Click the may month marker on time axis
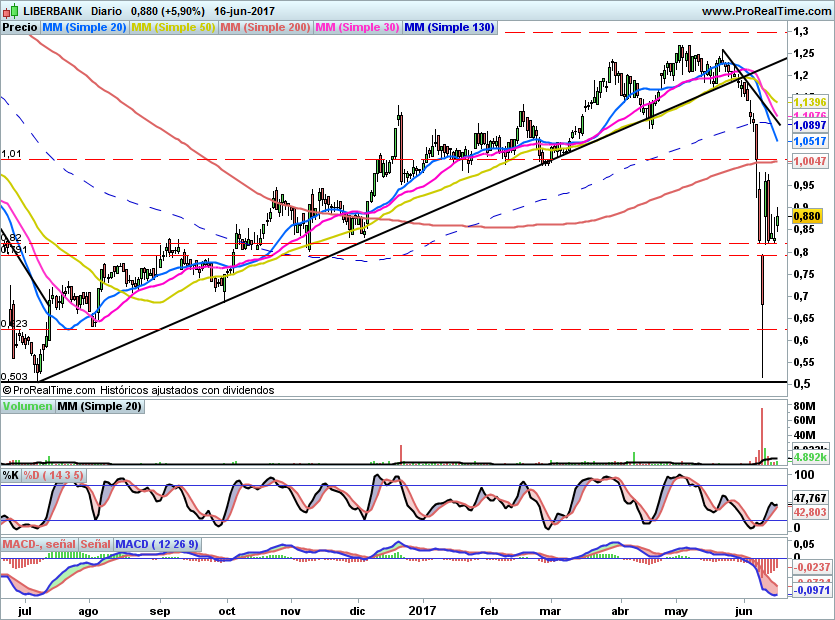835x620 pixels. tap(676, 611)
